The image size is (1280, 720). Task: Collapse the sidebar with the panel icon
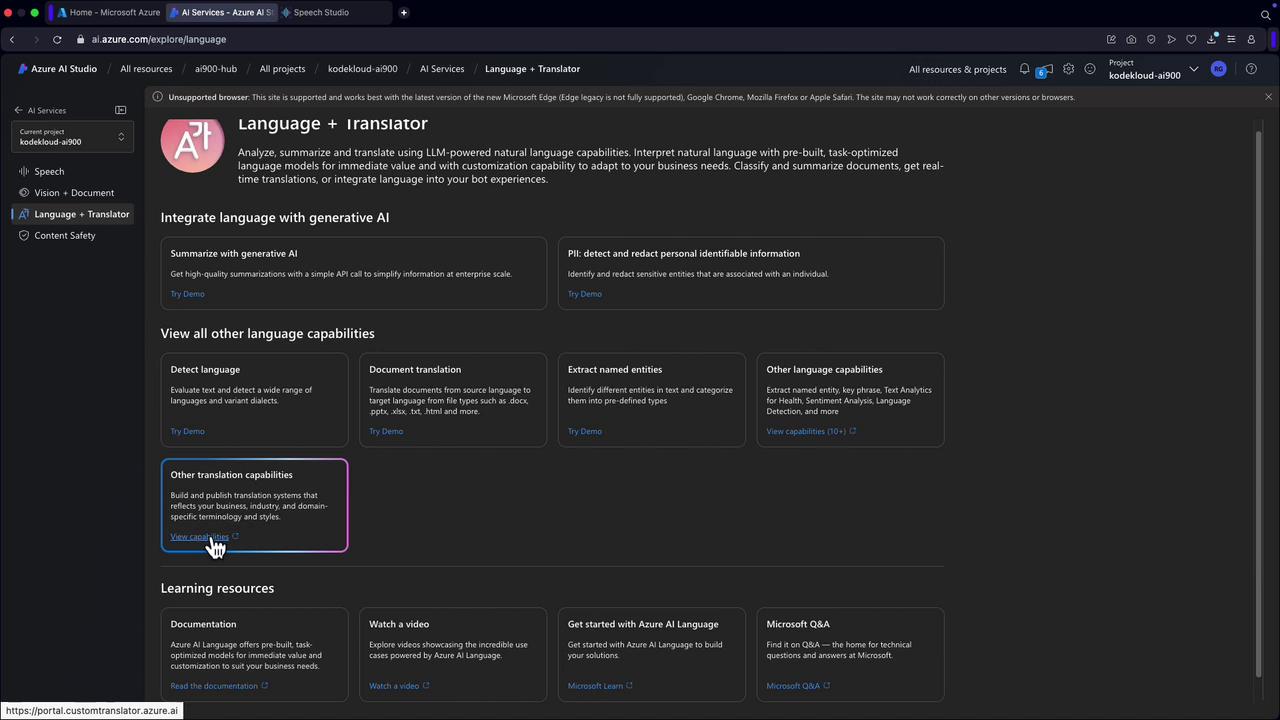[x=121, y=110]
